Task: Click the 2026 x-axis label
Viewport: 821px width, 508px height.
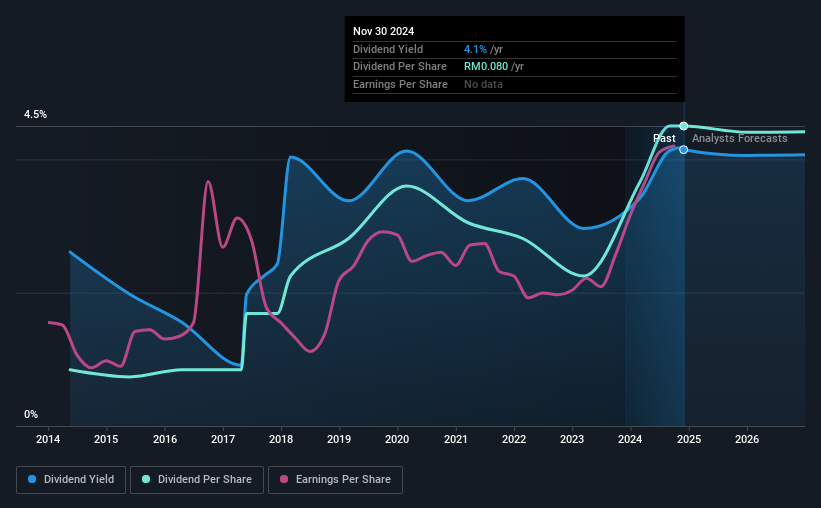Action: coord(747,439)
